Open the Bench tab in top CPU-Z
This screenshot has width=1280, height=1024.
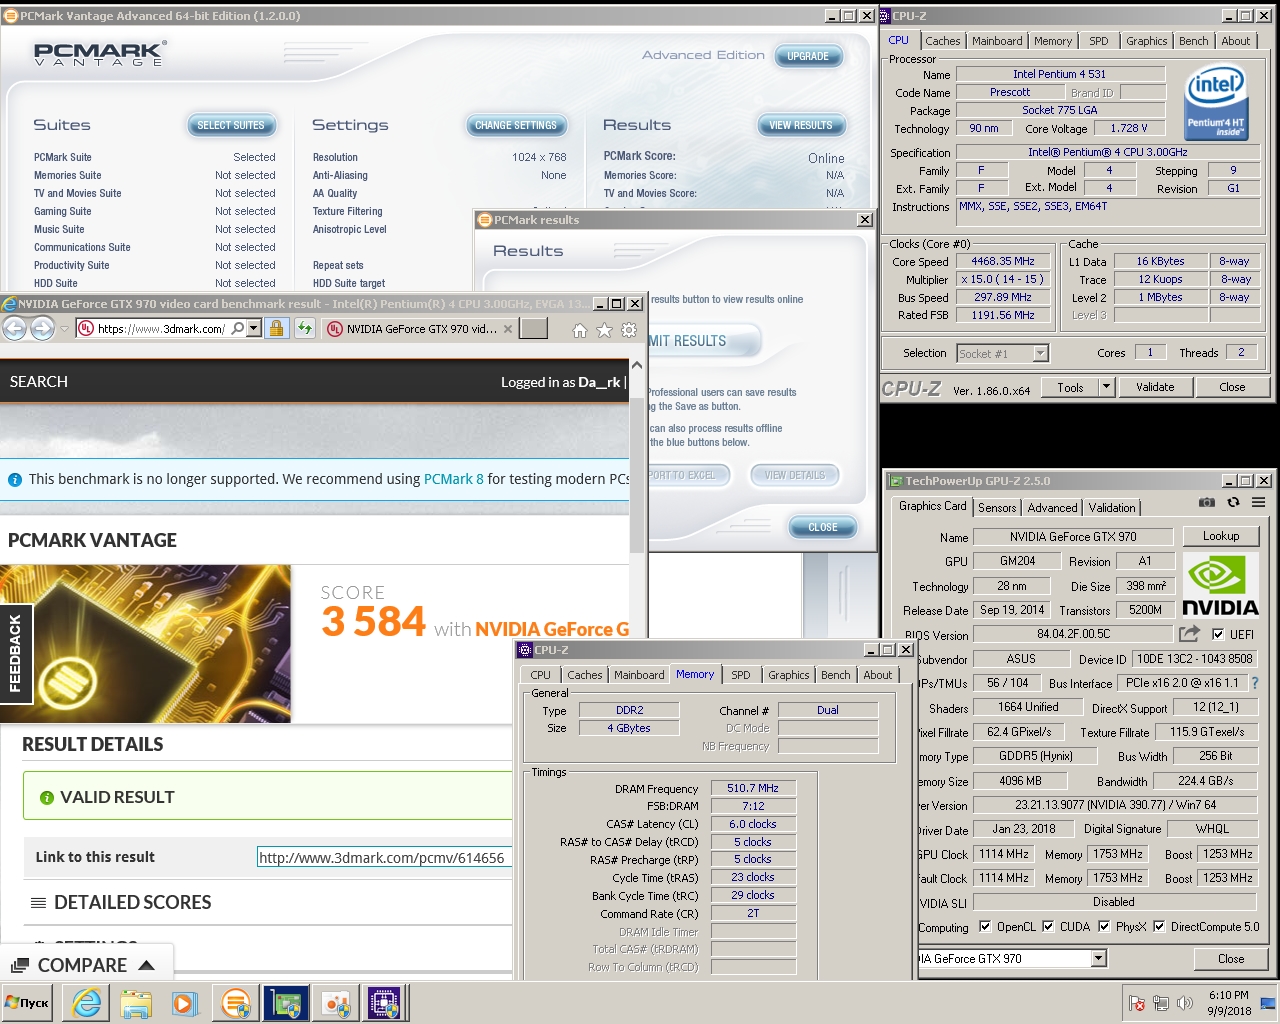[x=1193, y=41]
